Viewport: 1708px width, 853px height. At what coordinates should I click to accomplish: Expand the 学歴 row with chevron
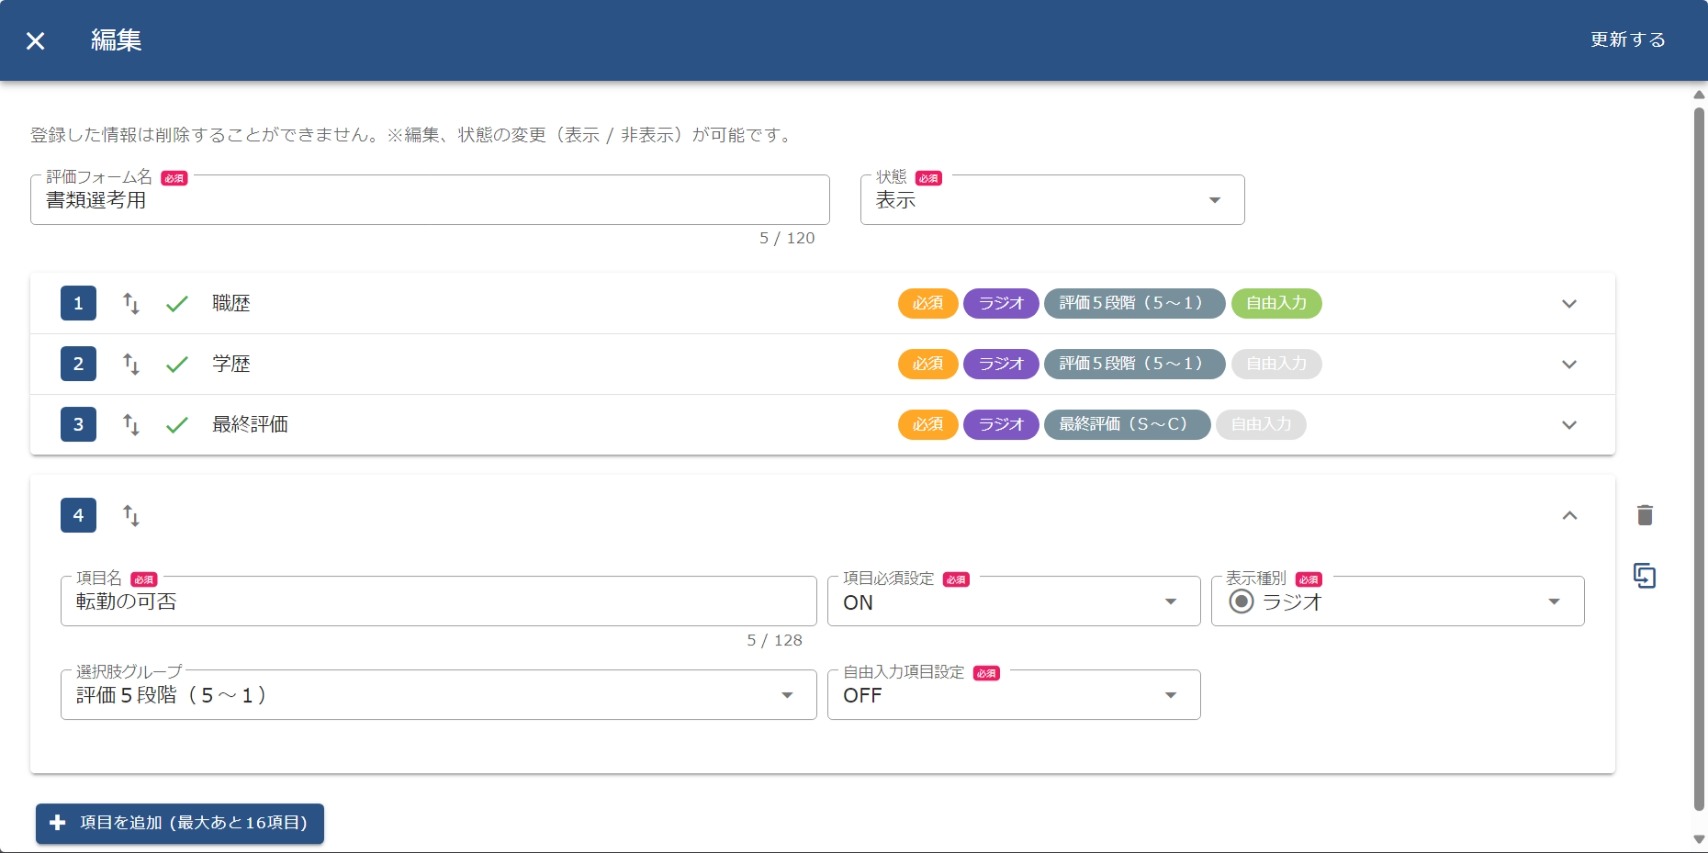coord(1569,365)
